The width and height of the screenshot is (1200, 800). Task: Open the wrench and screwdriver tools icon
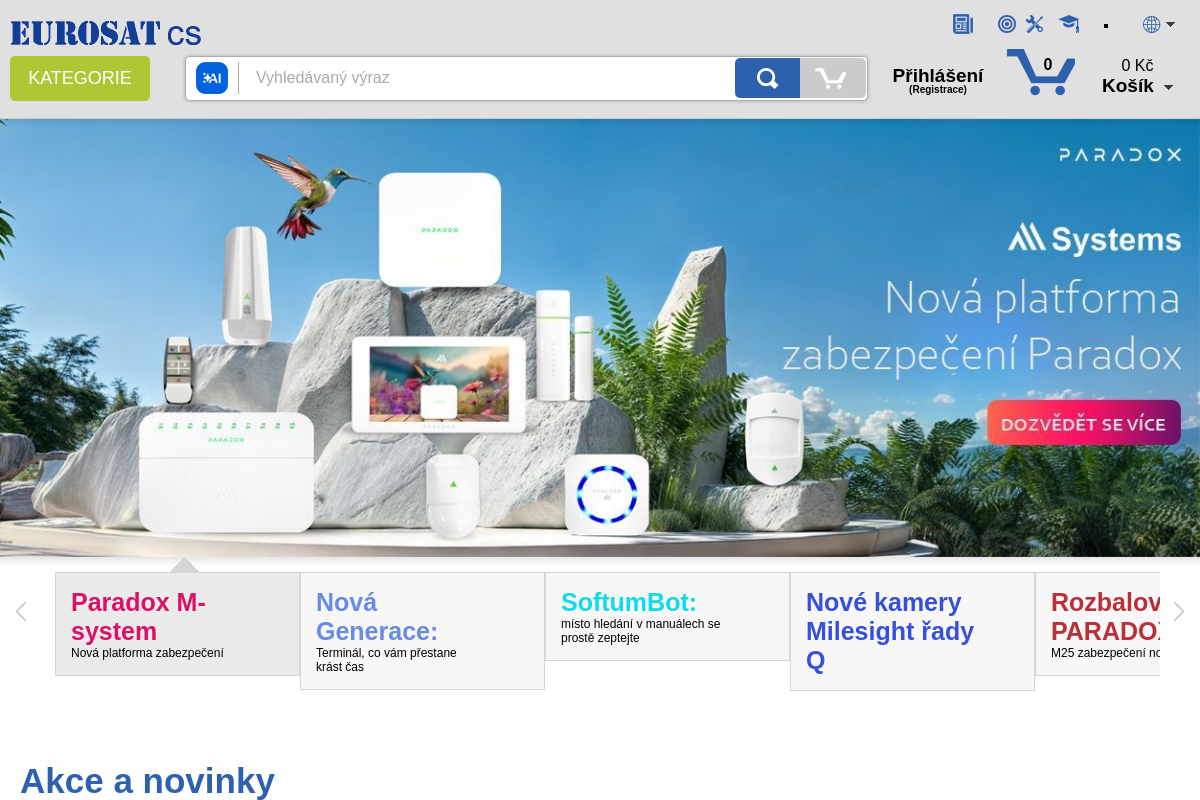pos(1035,24)
